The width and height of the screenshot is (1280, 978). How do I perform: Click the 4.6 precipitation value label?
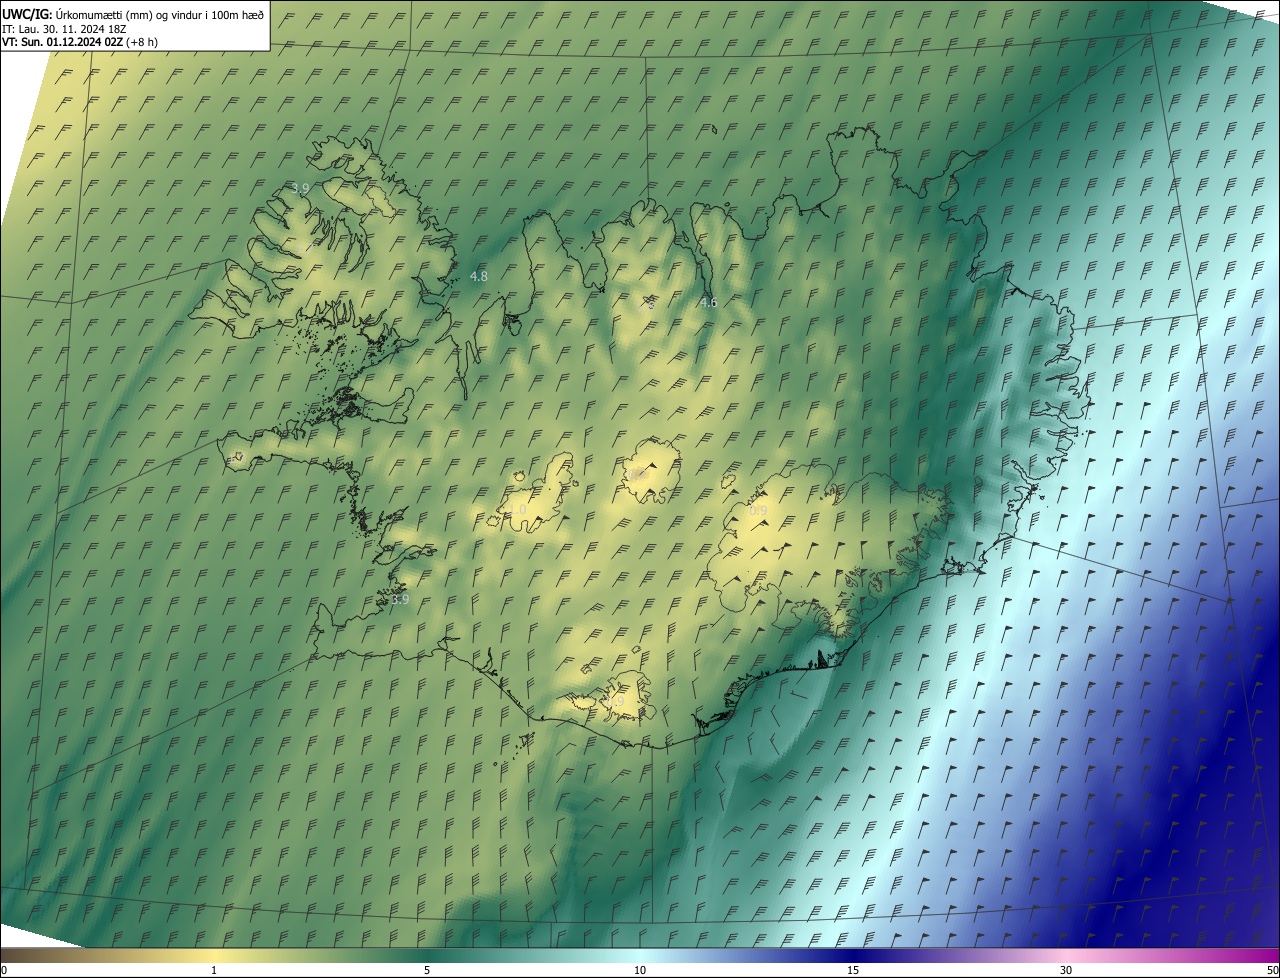[708, 302]
